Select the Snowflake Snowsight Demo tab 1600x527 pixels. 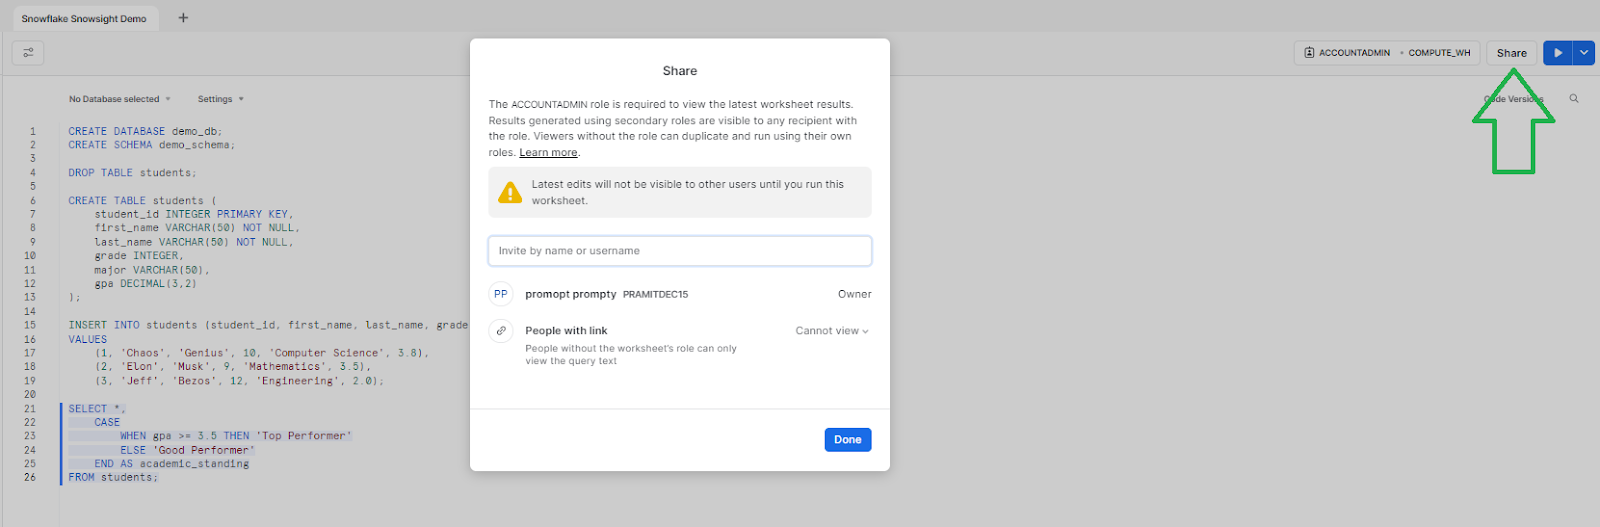[x=84, y=19]
